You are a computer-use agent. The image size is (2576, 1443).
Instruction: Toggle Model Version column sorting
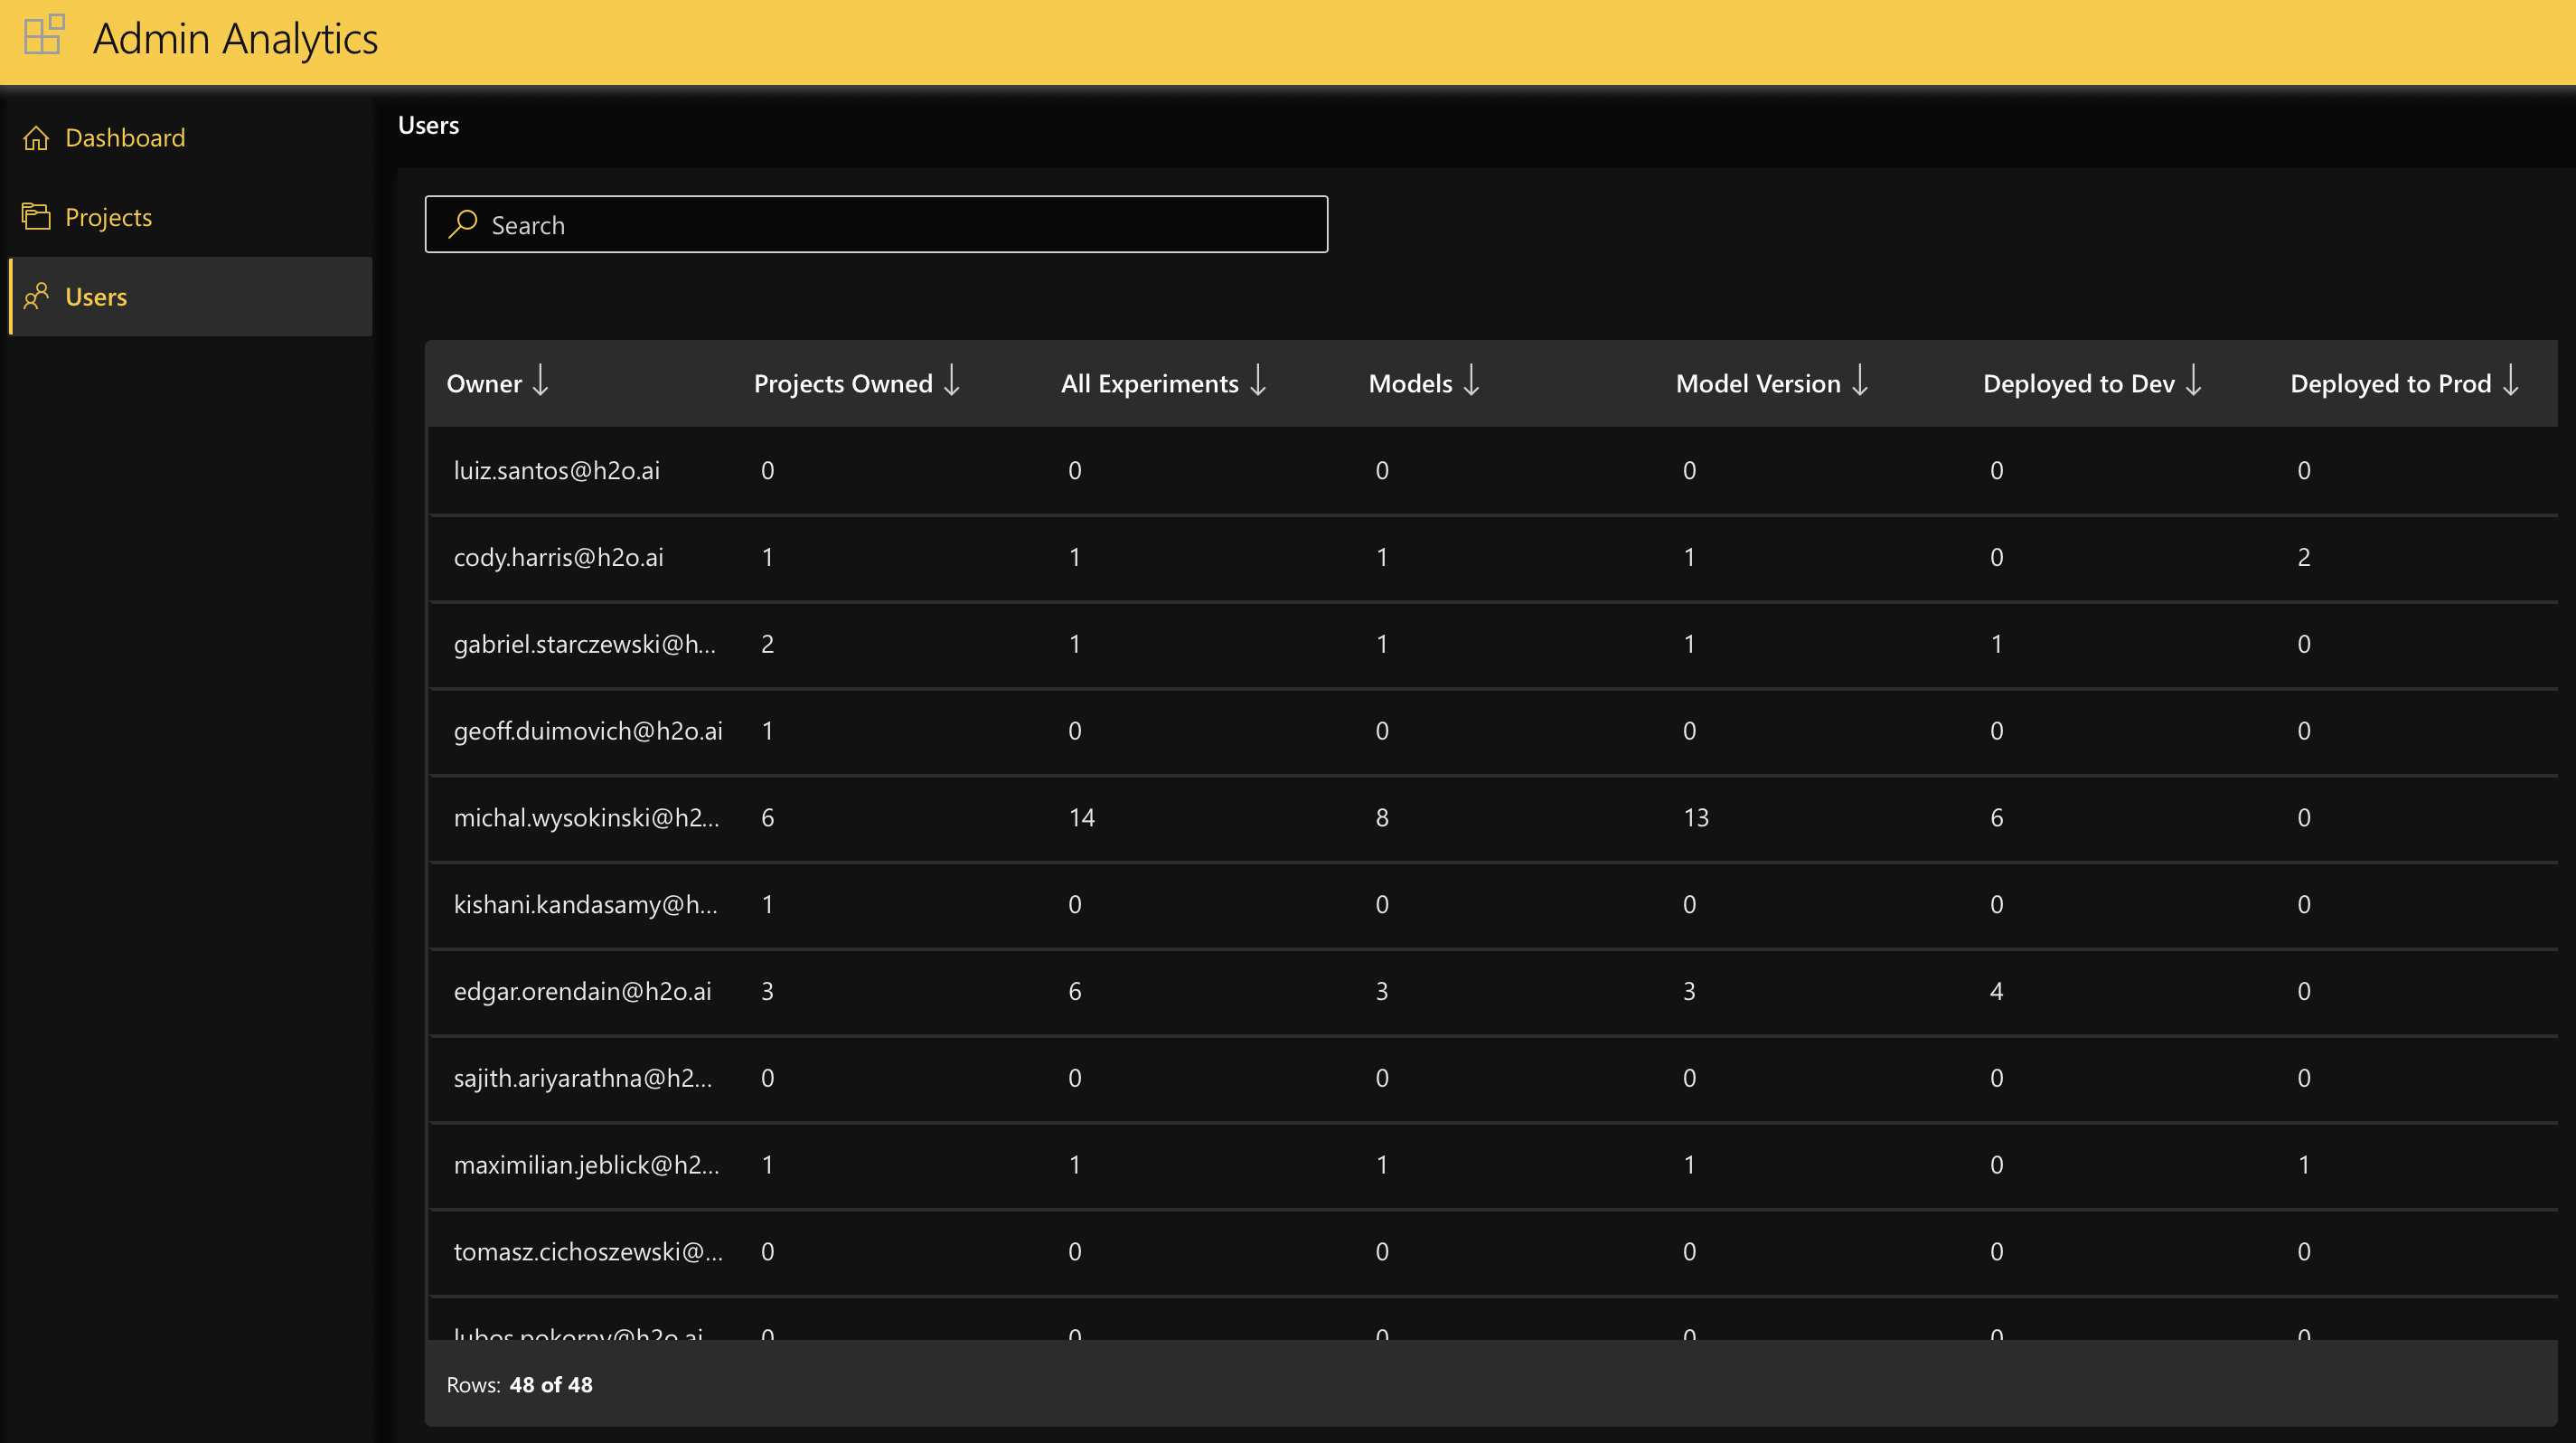click(x=1859, y=382)
